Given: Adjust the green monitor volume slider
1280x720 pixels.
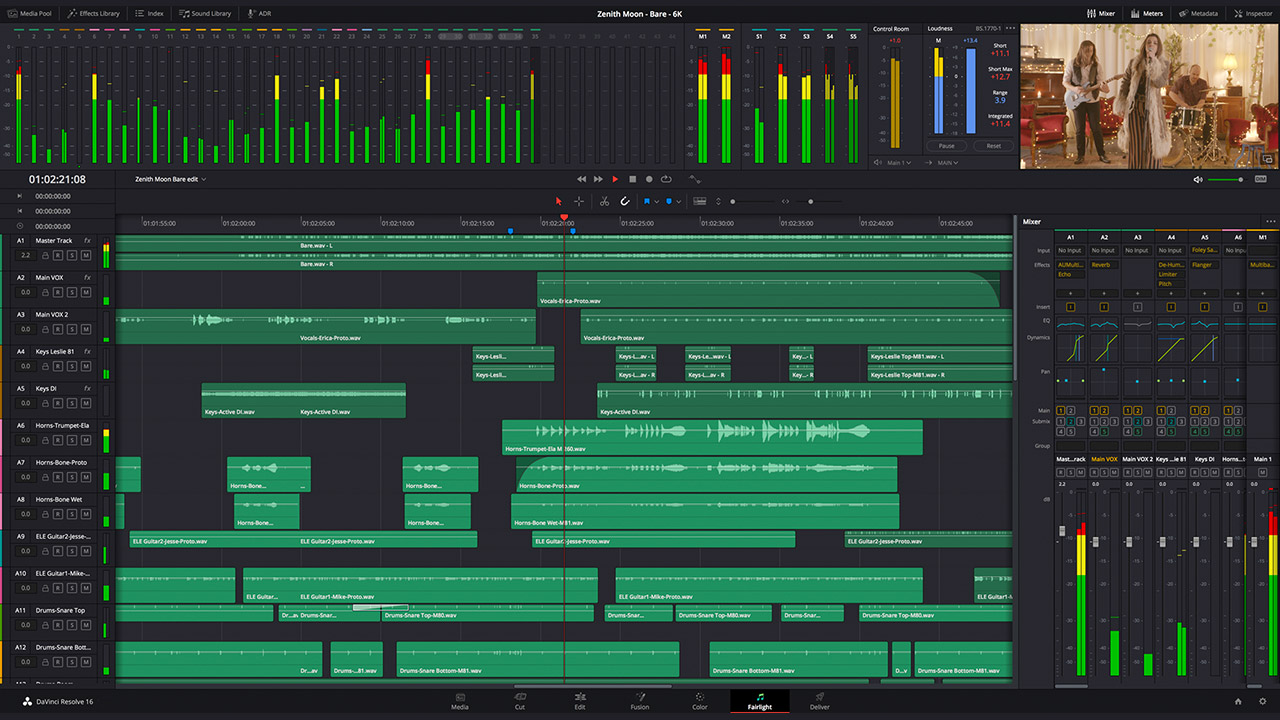Looking at the screenshot, I should [1224, 180].
